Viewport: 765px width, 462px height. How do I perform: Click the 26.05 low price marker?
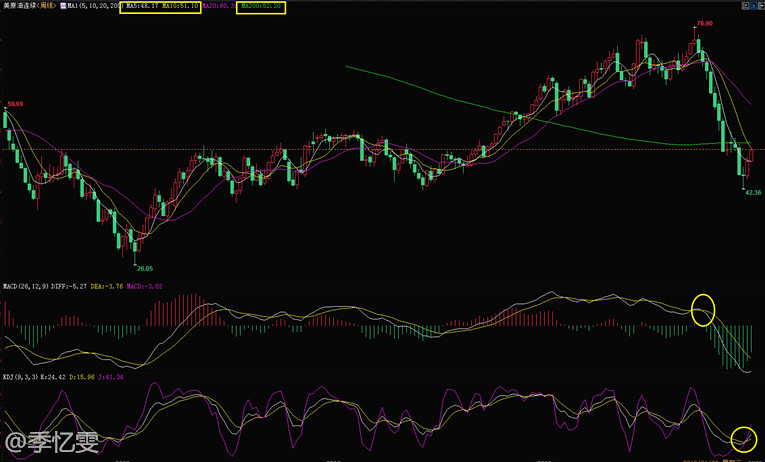[x=145, y=268]
